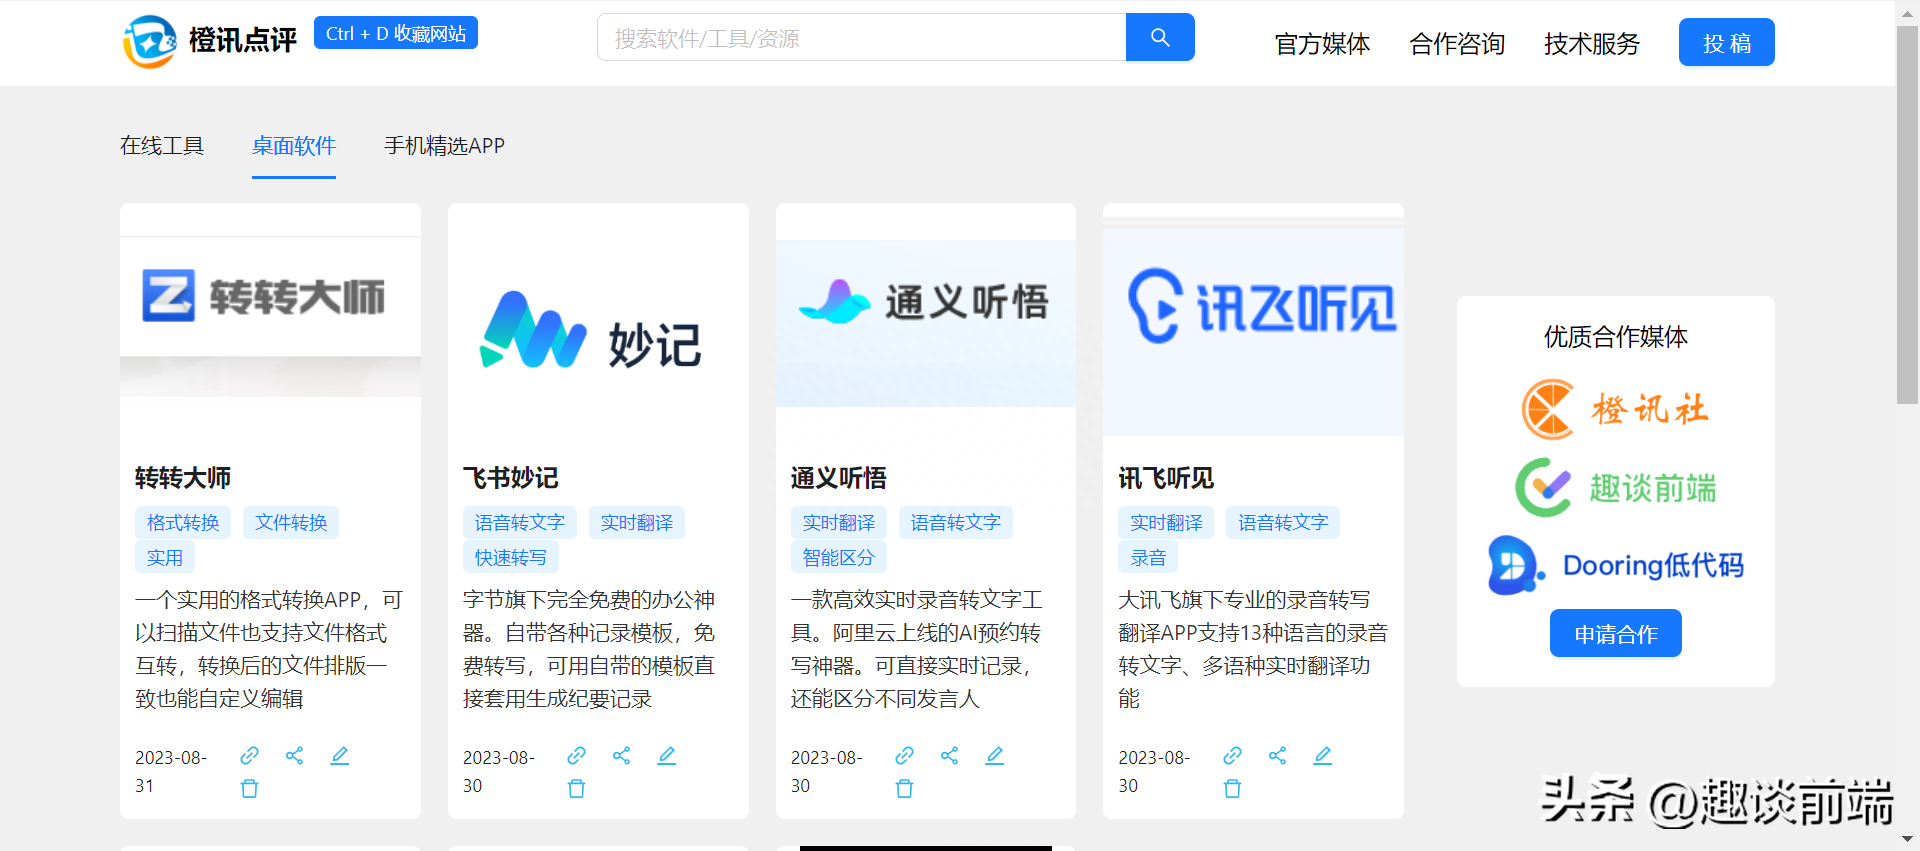This screenshot has width=1920, height=851.
Task: Select the 快速转写 tag on 飞书妙记
Action: [511, 557]
